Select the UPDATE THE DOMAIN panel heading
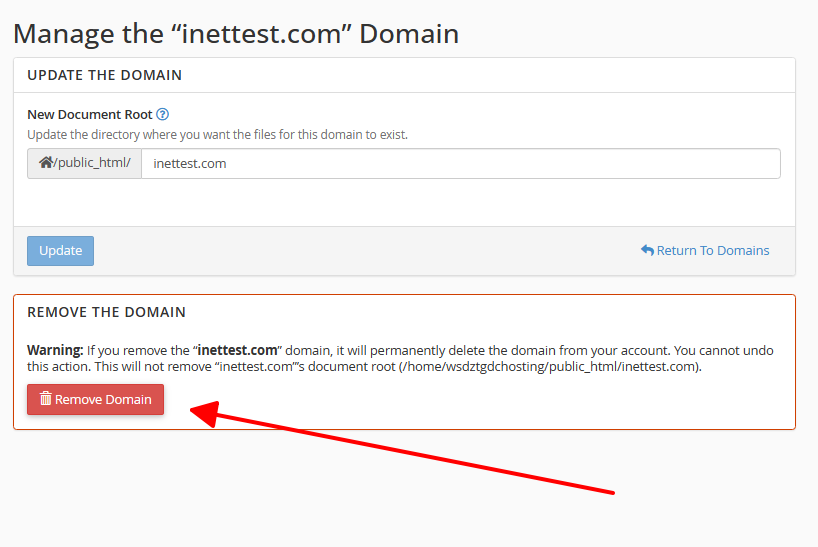The image size is (818, 547). 104,75
